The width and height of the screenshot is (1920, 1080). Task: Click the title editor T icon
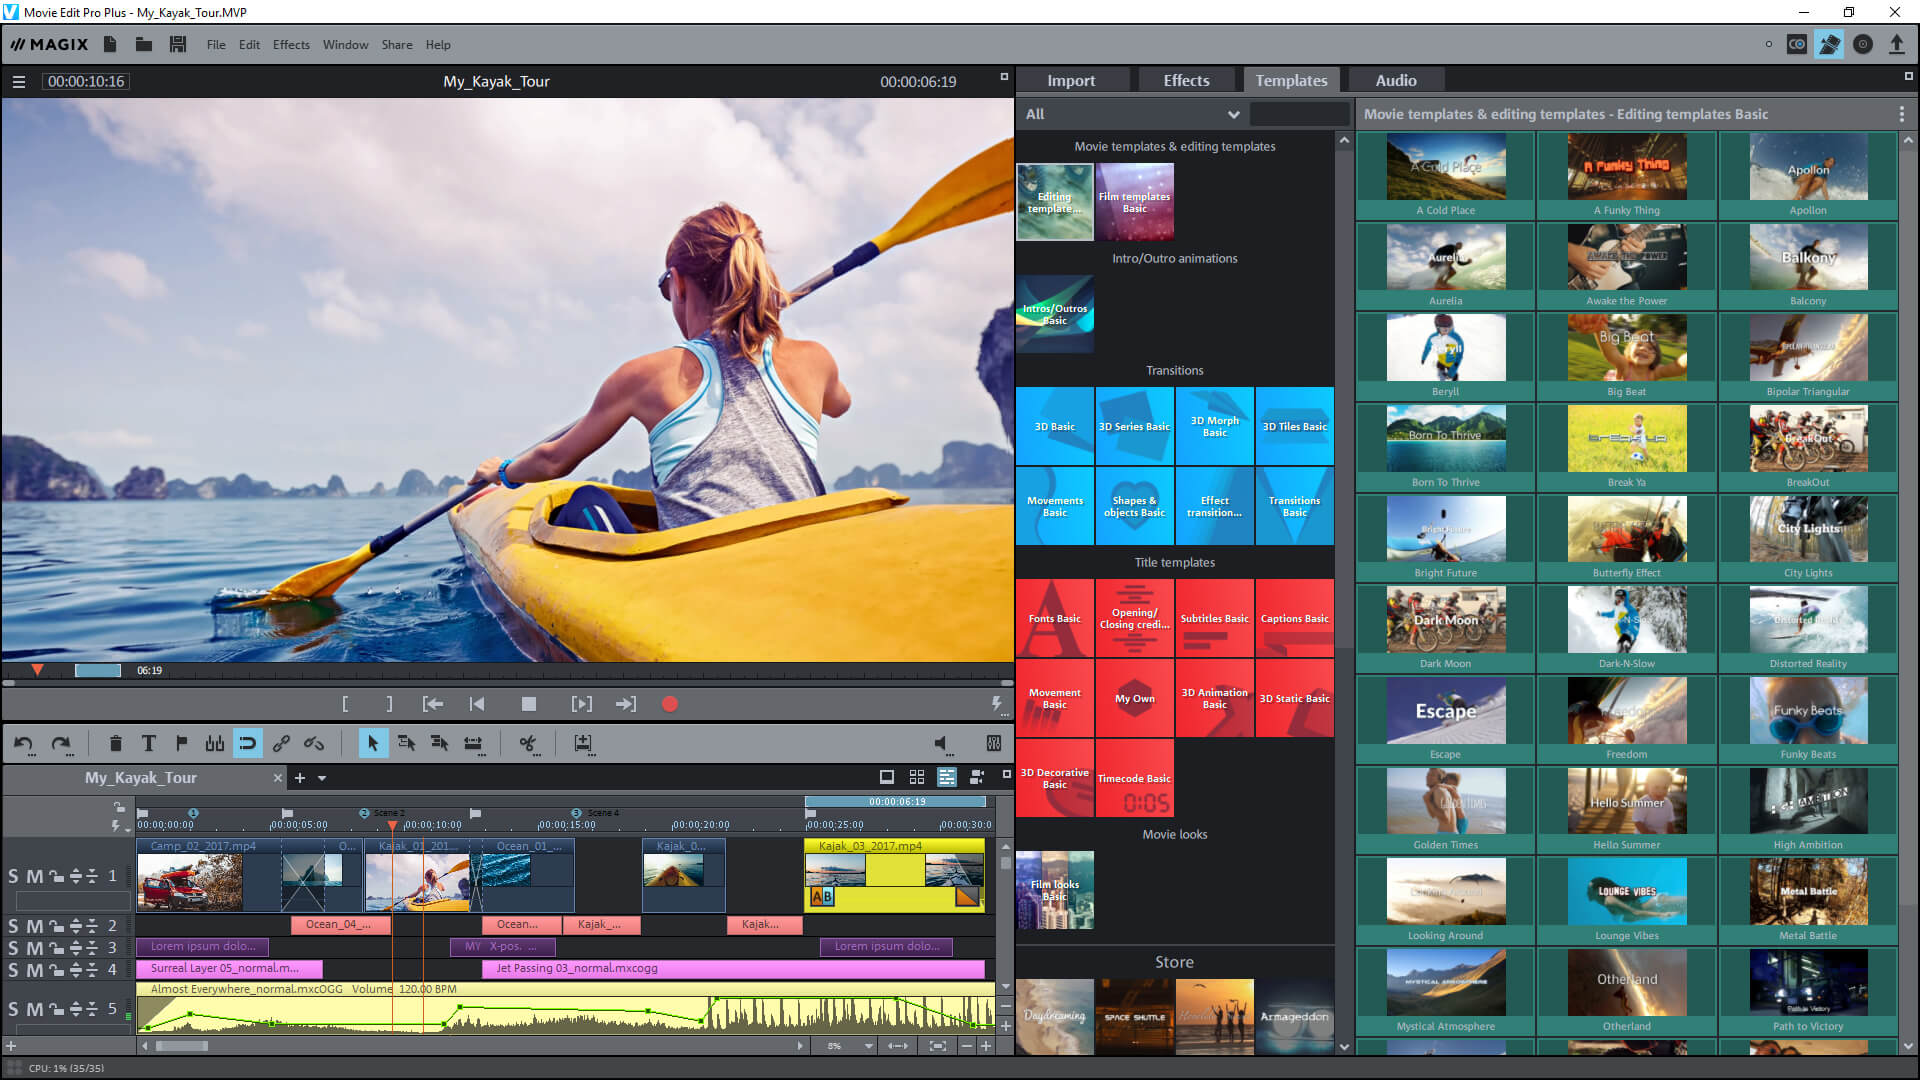[x=148, y=743]
